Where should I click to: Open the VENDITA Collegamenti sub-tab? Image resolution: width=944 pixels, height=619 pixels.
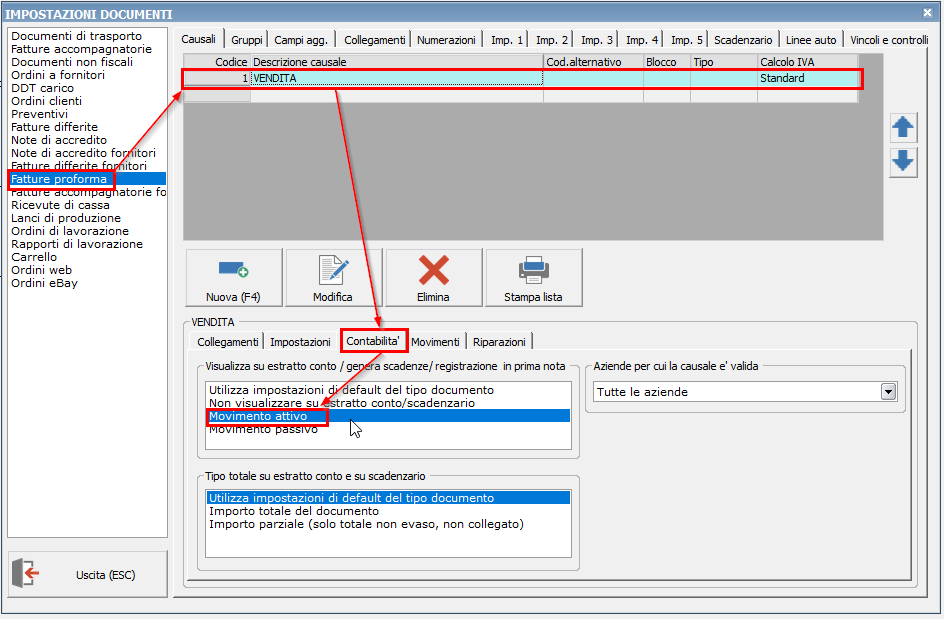point(228,342)
